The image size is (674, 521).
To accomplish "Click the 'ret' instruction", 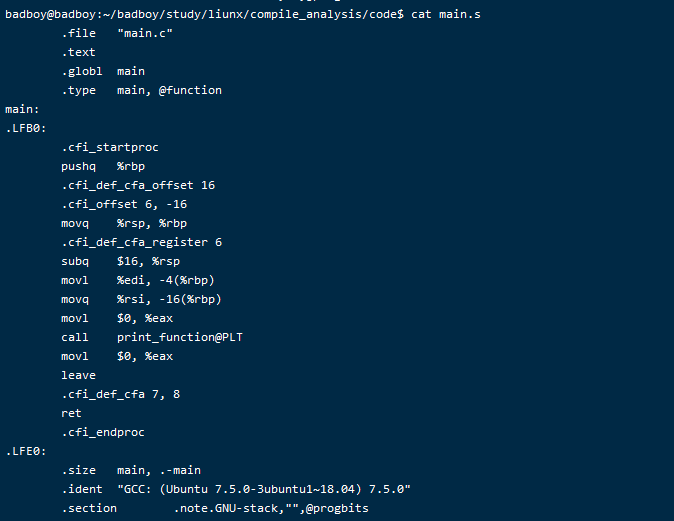I will click(x=71, y=413).
